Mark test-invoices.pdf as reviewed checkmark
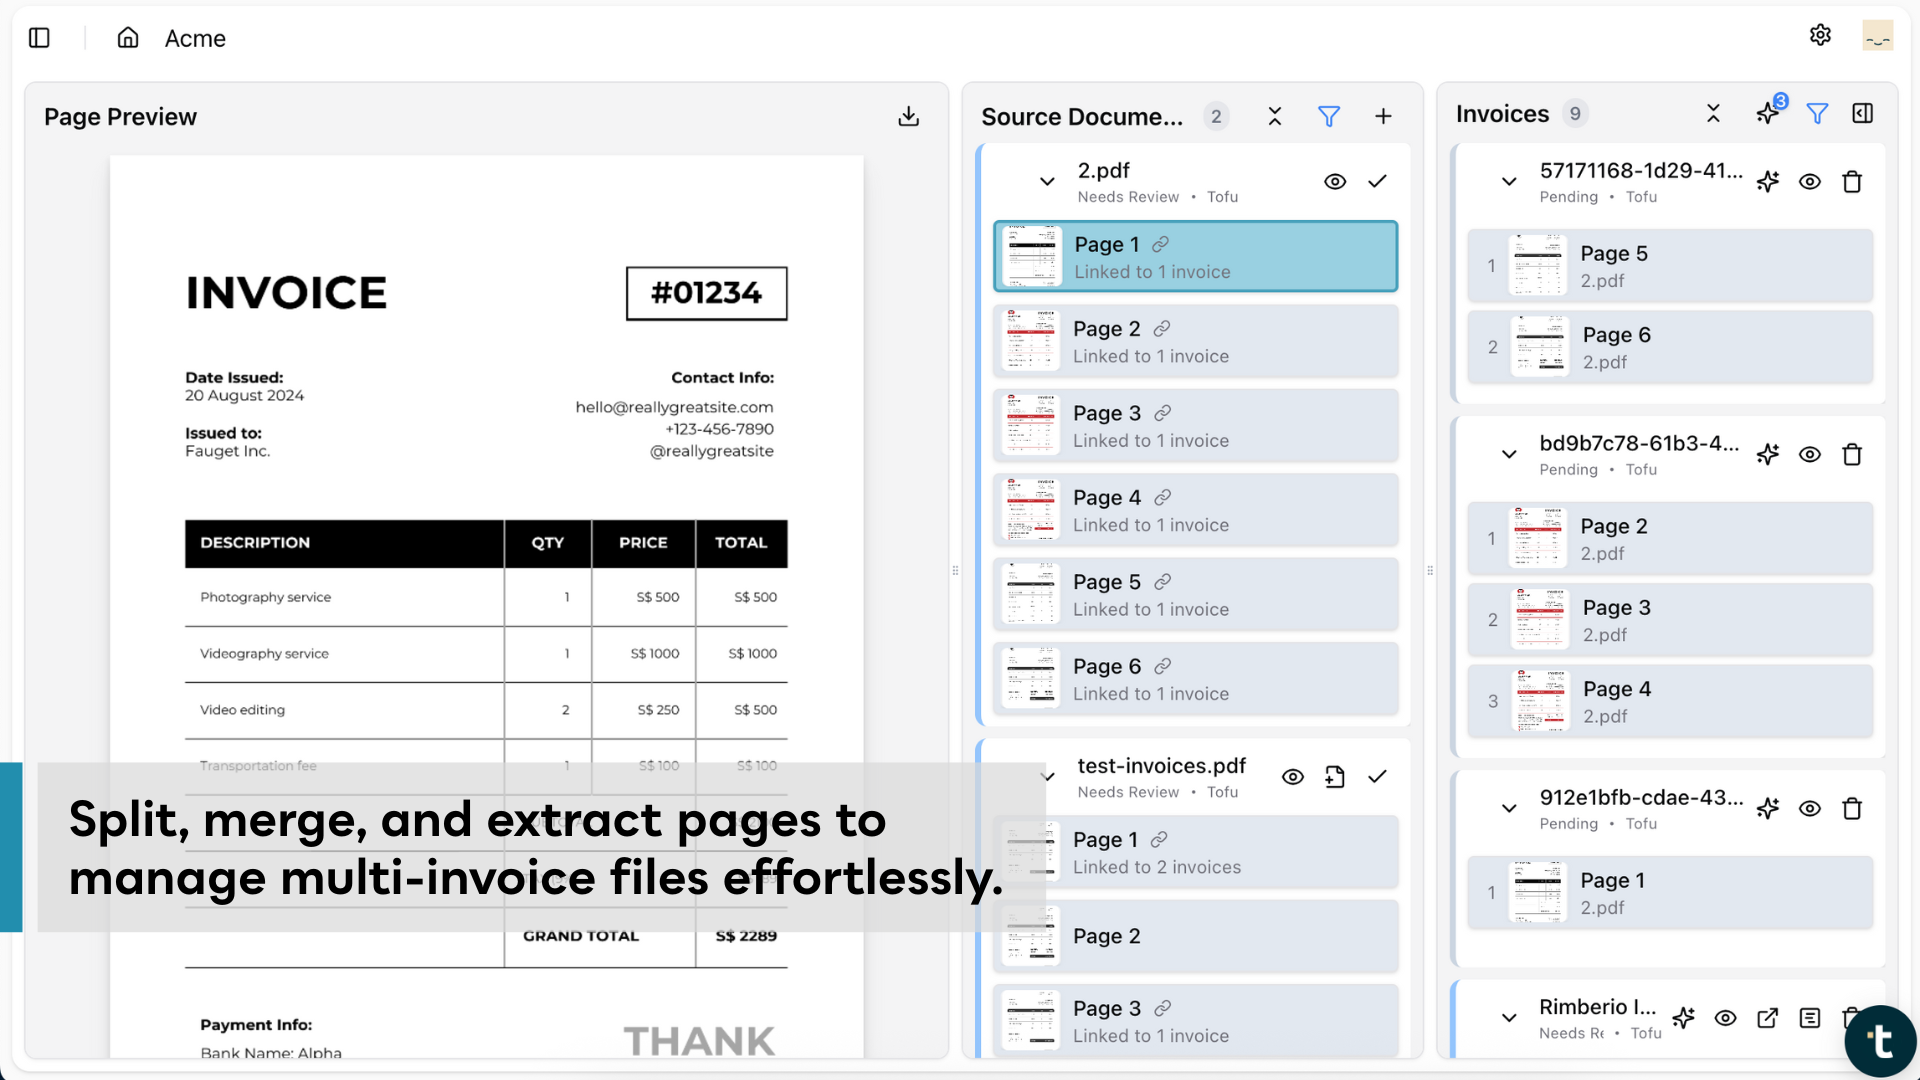1920x1080 pixels. 1377,777
